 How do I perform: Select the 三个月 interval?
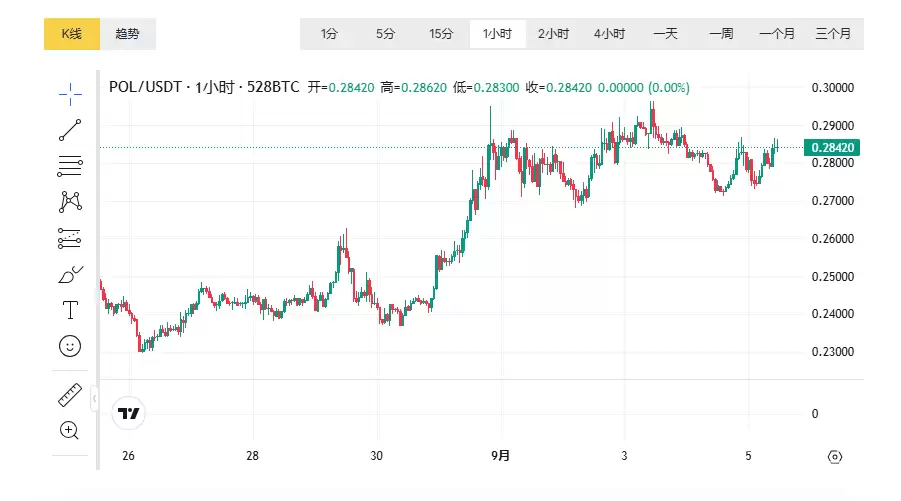coord(833,34)
